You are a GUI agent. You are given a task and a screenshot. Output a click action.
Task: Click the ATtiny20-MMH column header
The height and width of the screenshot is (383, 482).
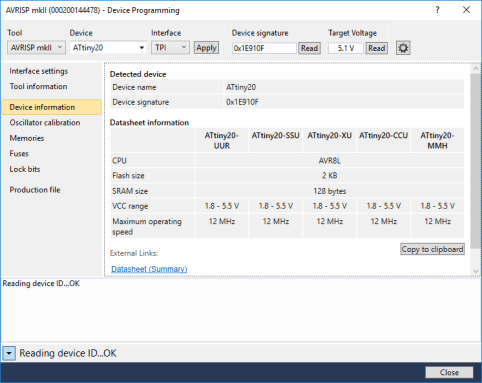point(437,140)
